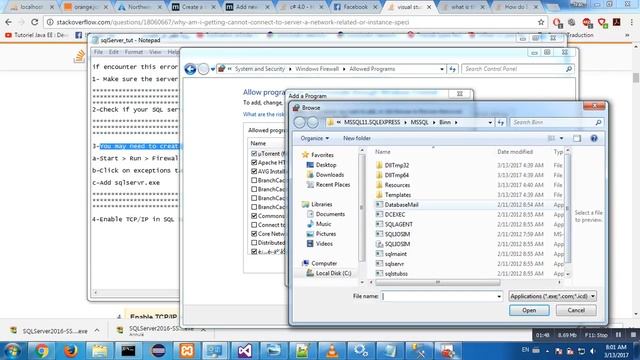
Task: Click the browser reload button
Action: coord(35,22)
